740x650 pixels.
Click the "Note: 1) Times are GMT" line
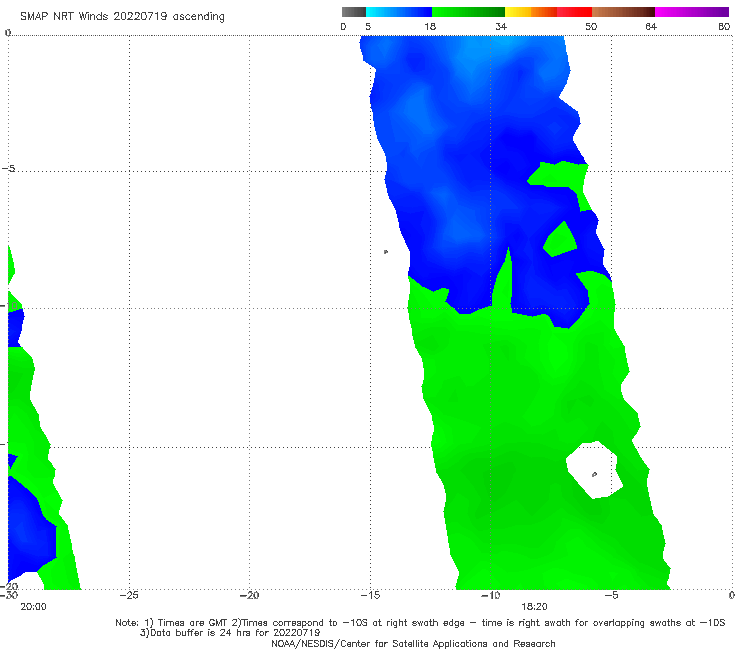click(420, 623)
